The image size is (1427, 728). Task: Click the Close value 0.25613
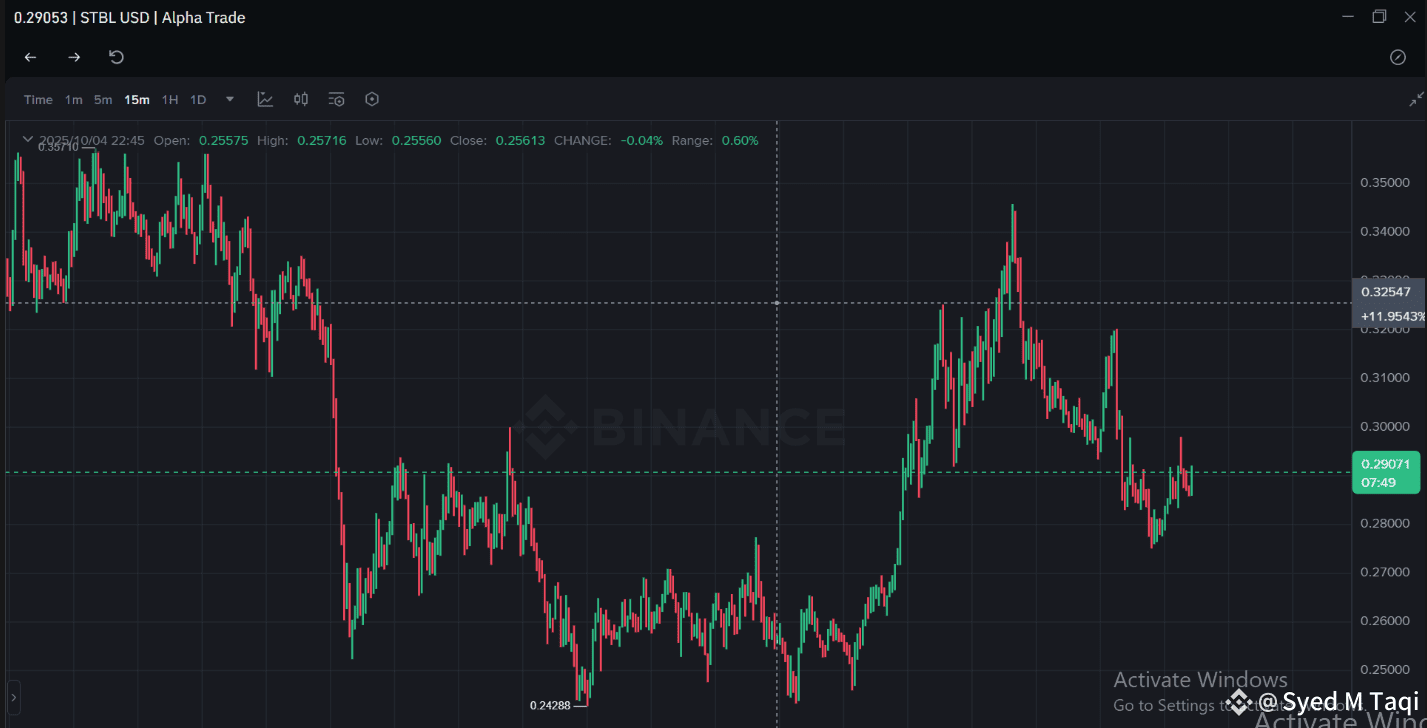point(520,140)
